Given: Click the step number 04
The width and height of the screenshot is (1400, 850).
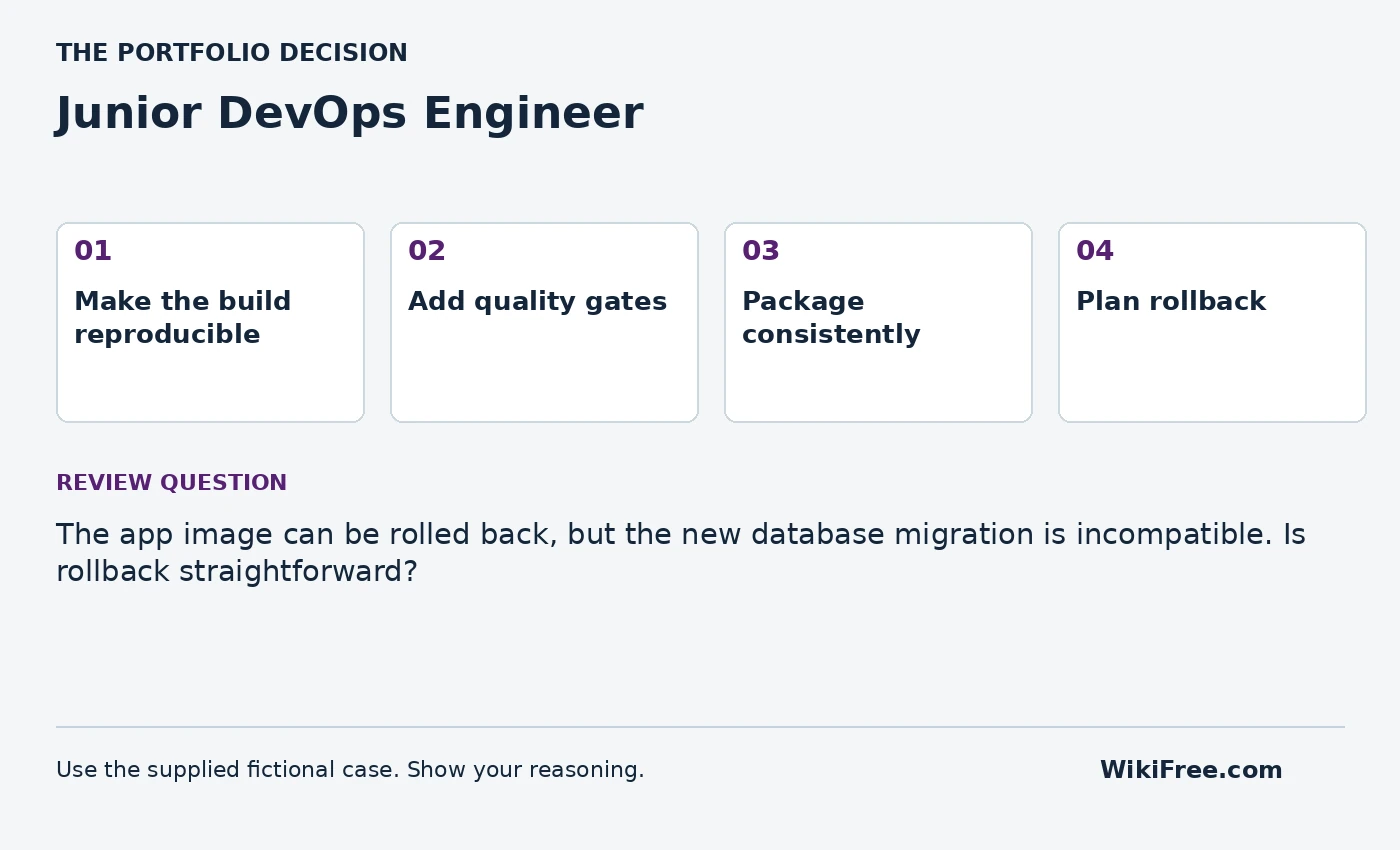Looking at the screenshot, I should [1095, 251].
